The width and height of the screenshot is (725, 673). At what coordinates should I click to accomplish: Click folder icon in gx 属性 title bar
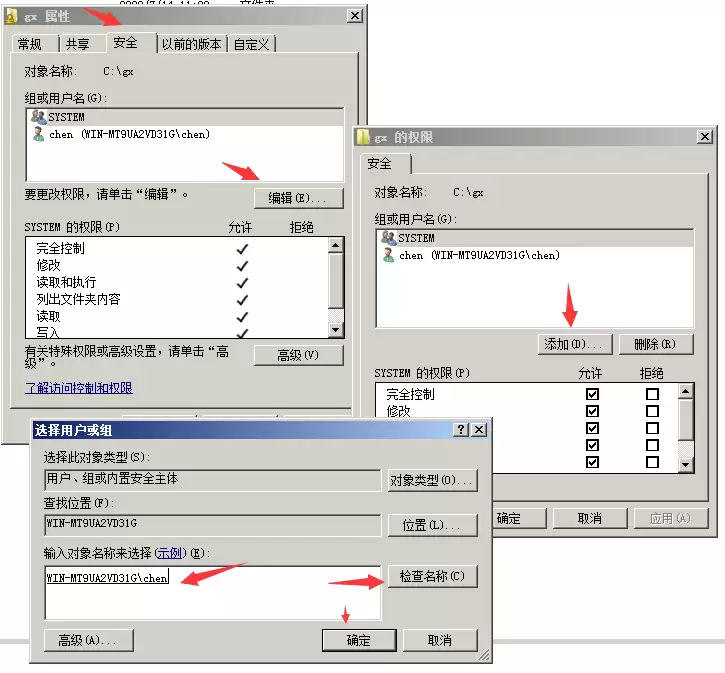(x=12, y=17)
